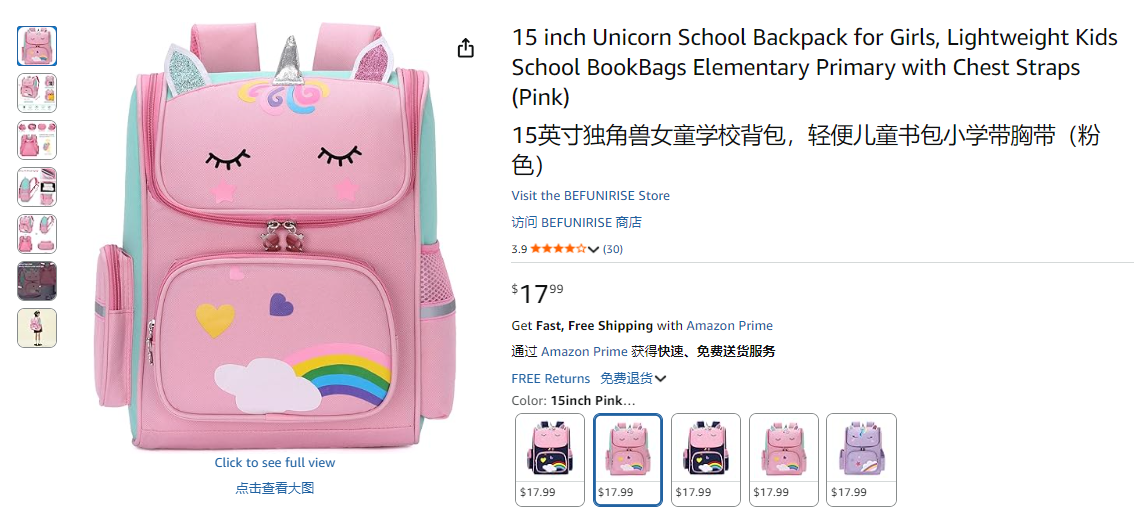Select the first product thumbnail in the gallery
Viewport: 1134px width, 516px height.
tap(37, 46)
